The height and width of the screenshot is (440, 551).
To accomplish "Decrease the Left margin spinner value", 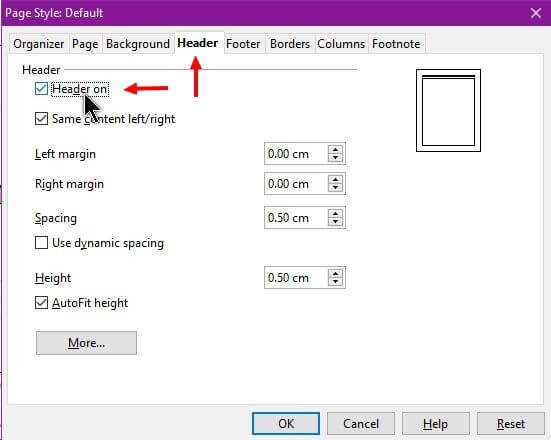I will (x=335, y=157).
